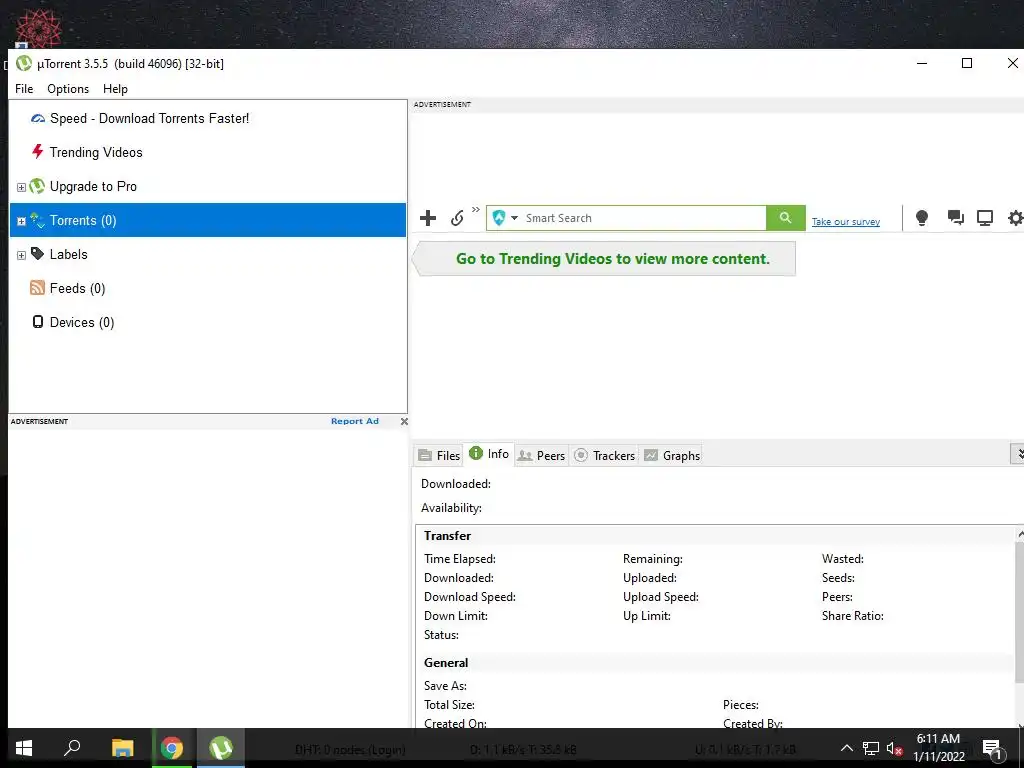Run search with green magnifier button
This screenshot has width=1024, height=768.
786,218
